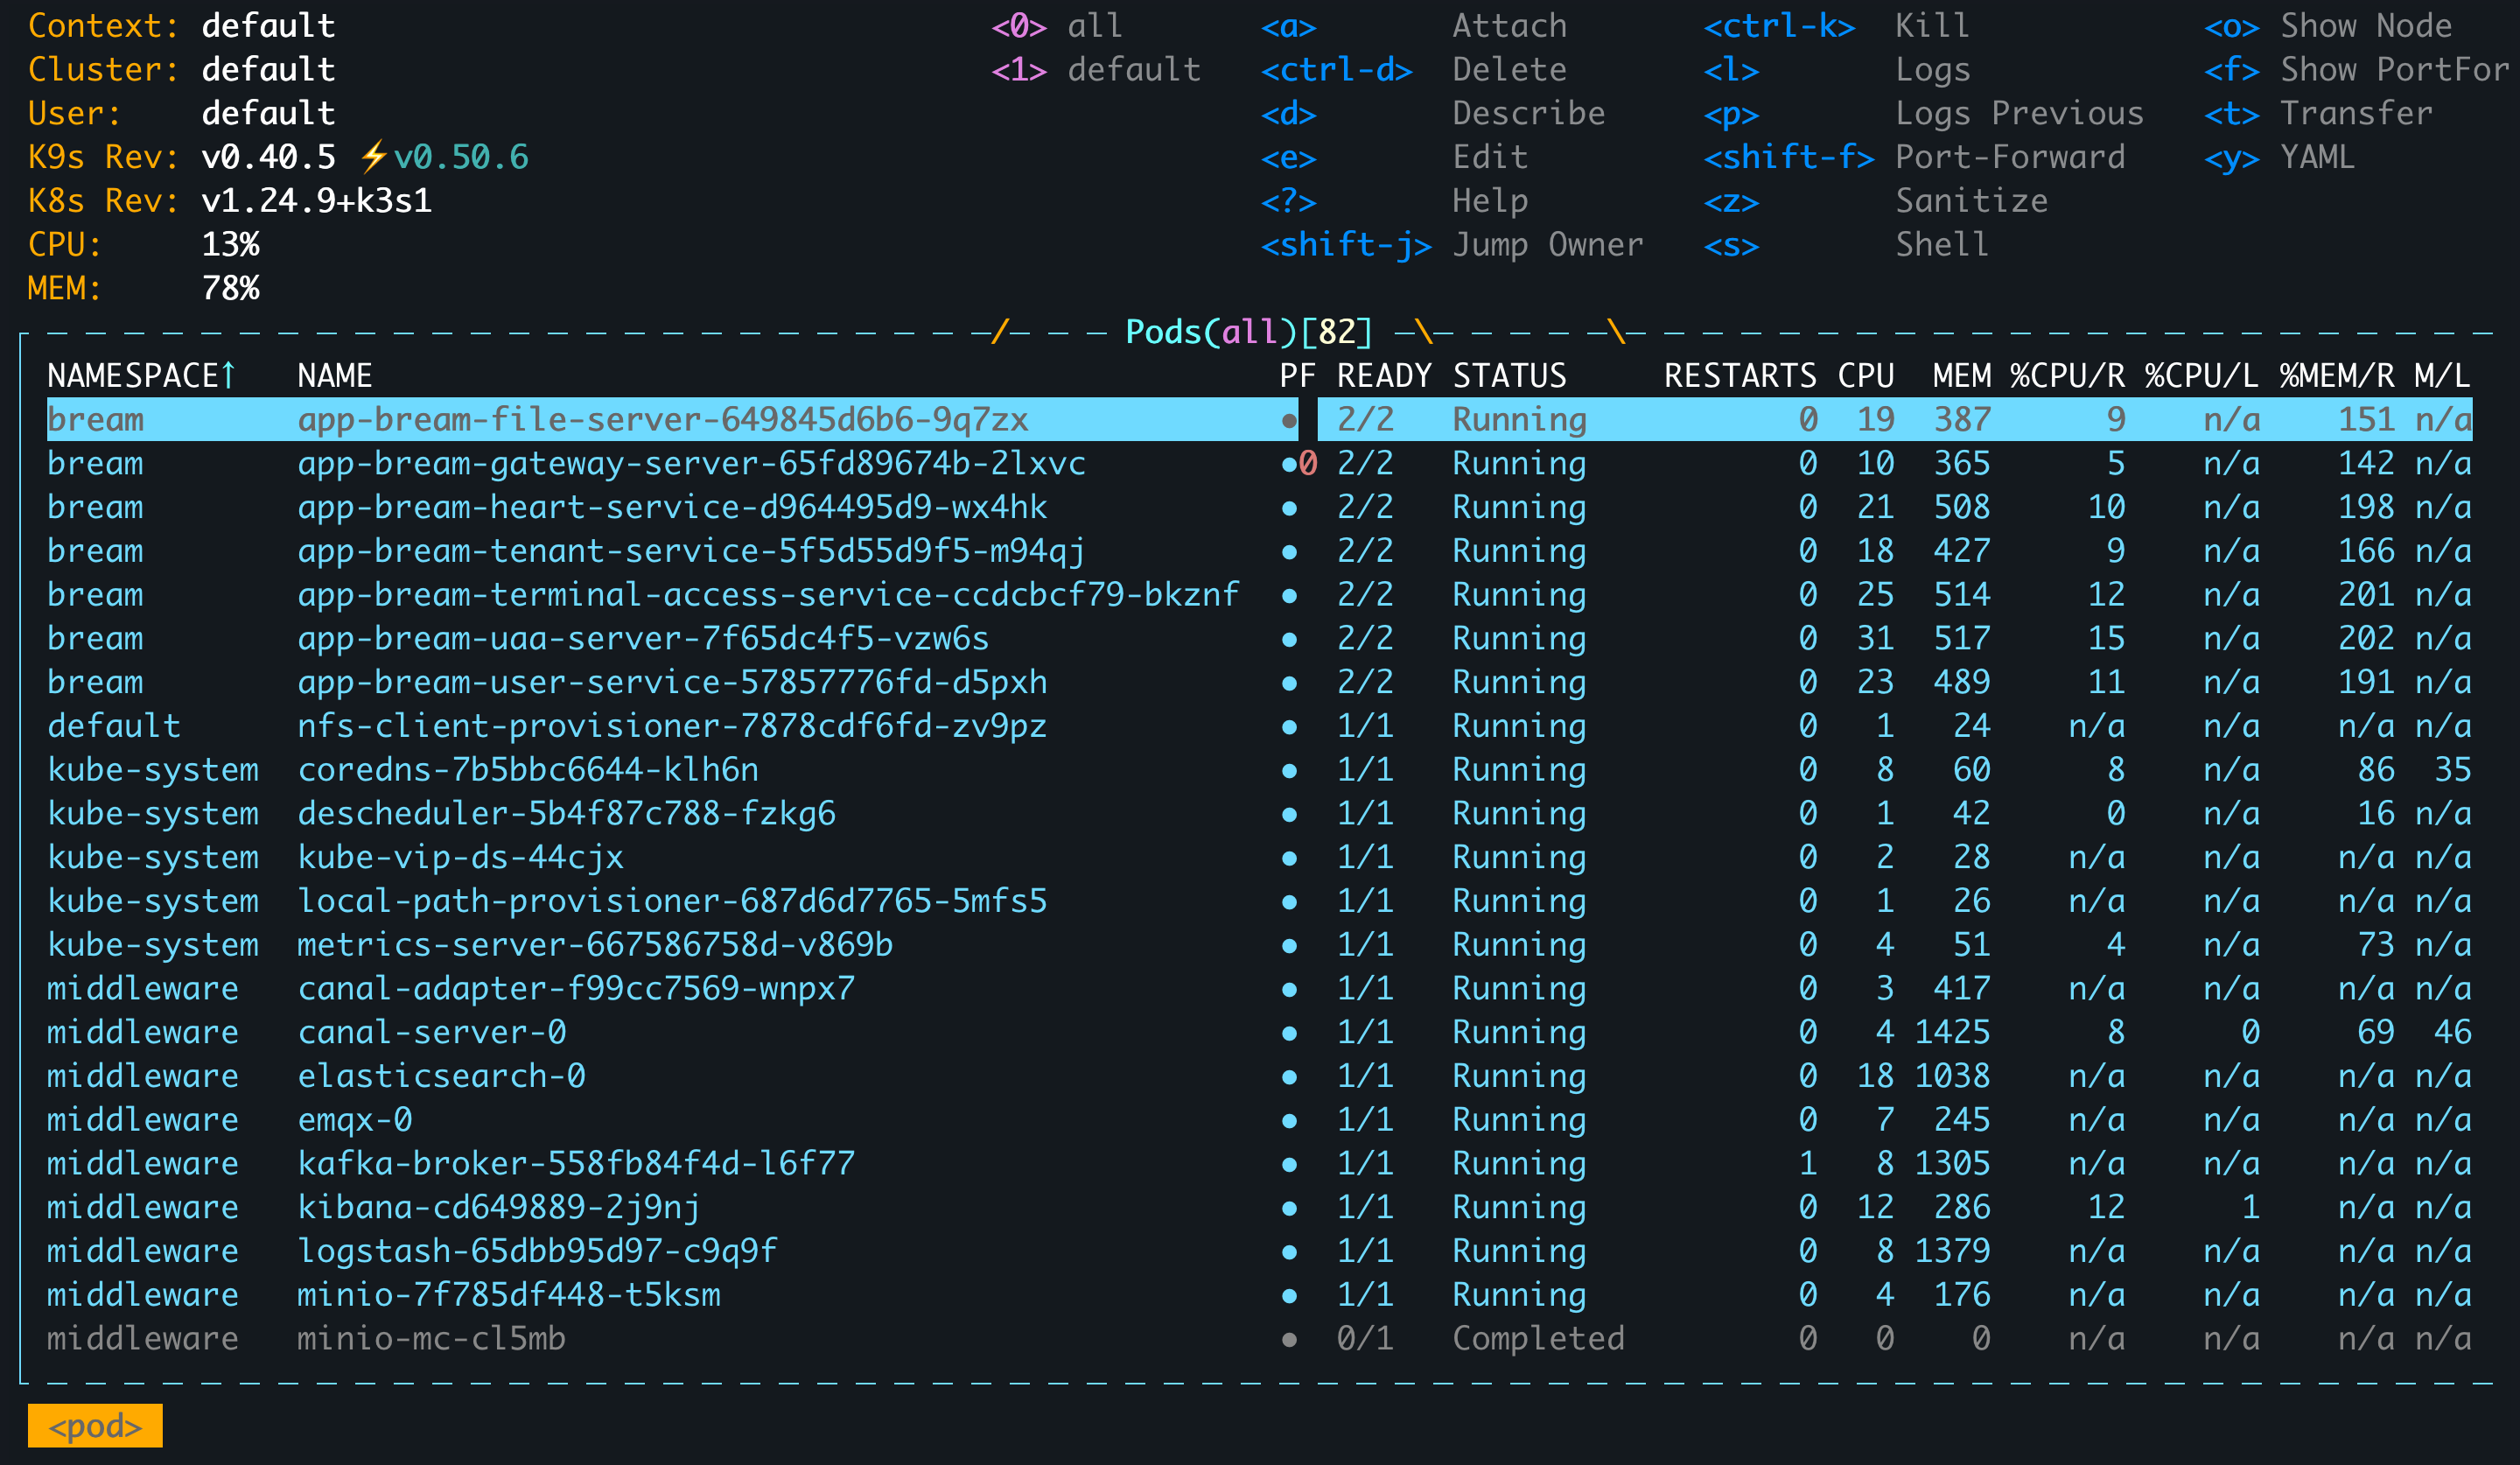Click the status dot on the elasticsearch-0 row

click(x=1289, y=1077)
